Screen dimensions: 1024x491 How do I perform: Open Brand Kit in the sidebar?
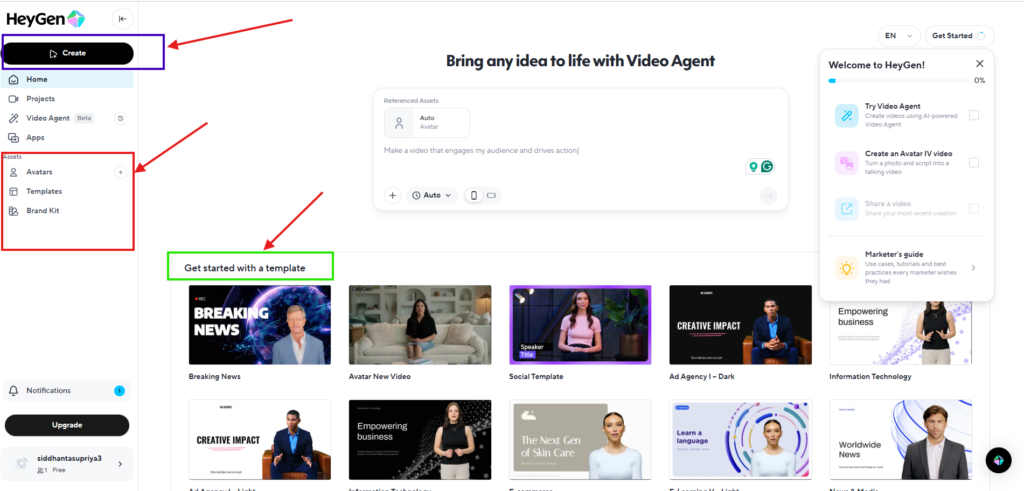42,210
